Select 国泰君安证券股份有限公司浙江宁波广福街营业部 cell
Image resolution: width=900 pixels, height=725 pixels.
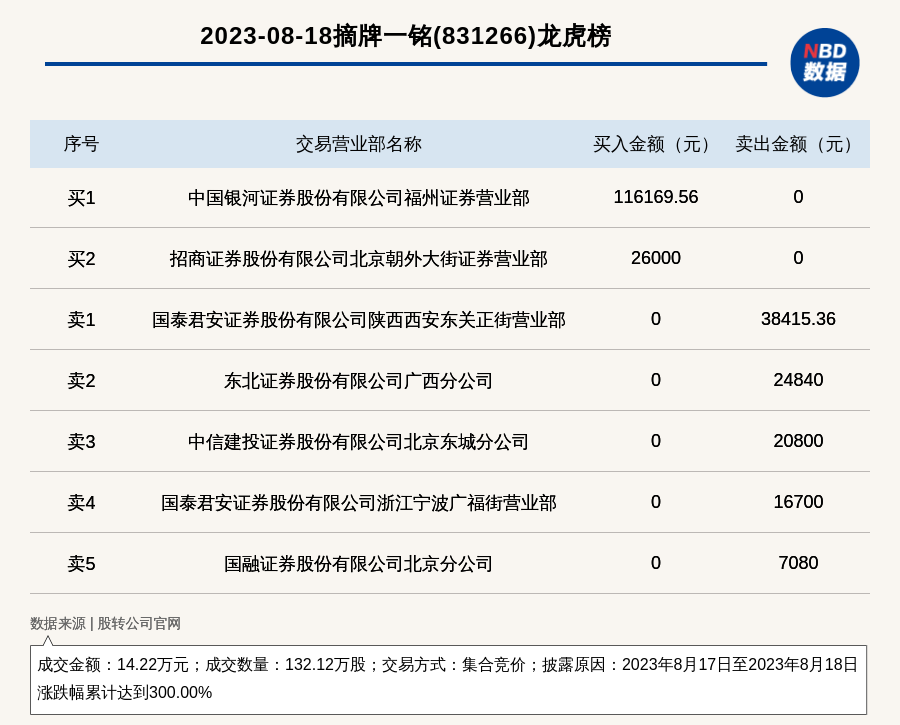point(359,503)
